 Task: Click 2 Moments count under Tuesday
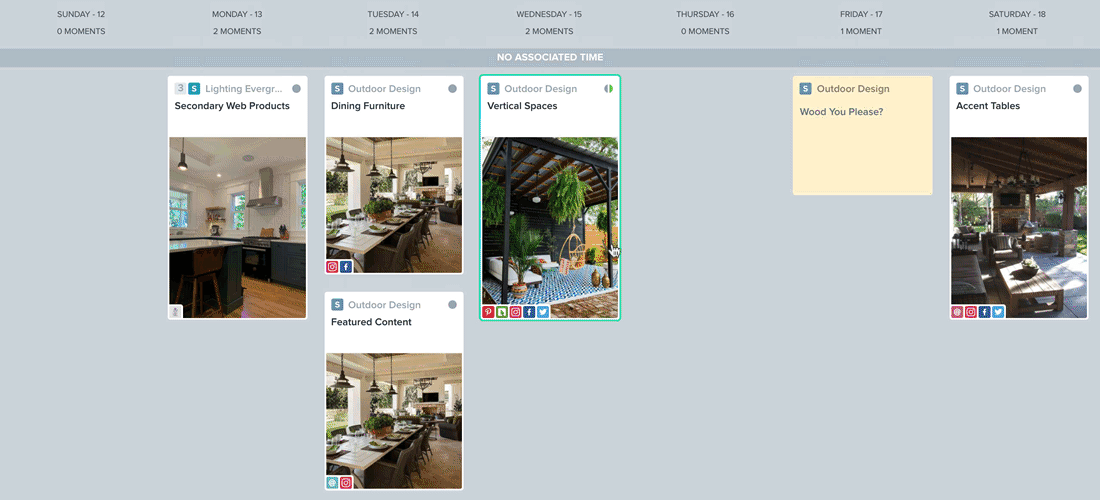click(394, 32)
